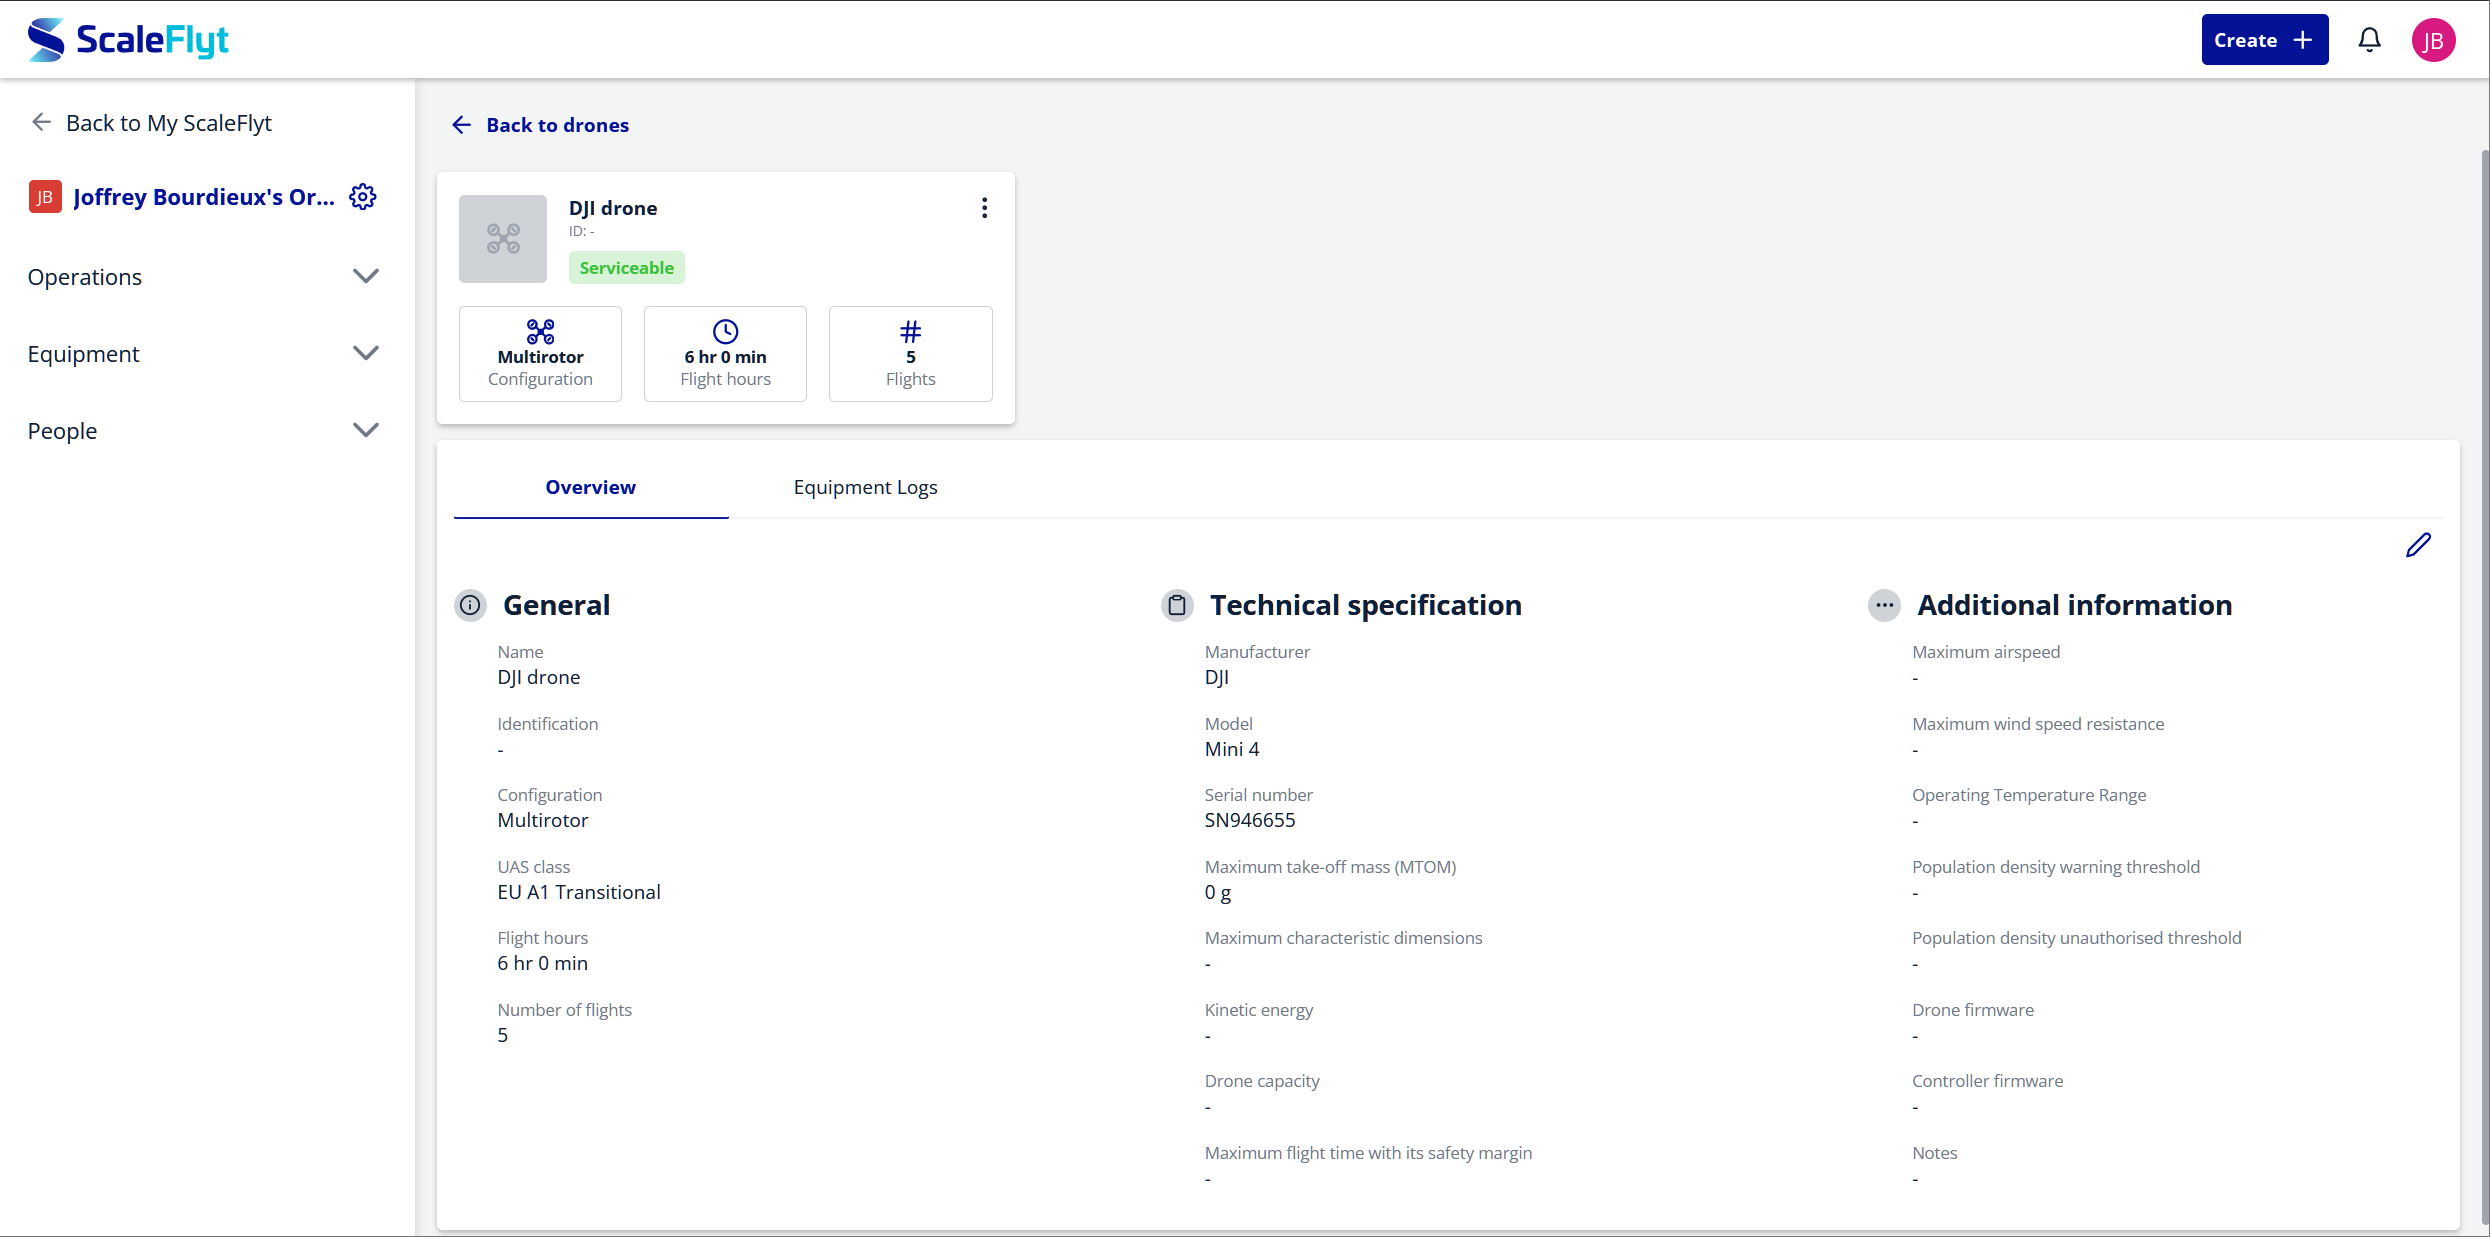Click the drone thumbnail placeholder image
This screenshot has height=1237, width=2490.
coord(503,239)
